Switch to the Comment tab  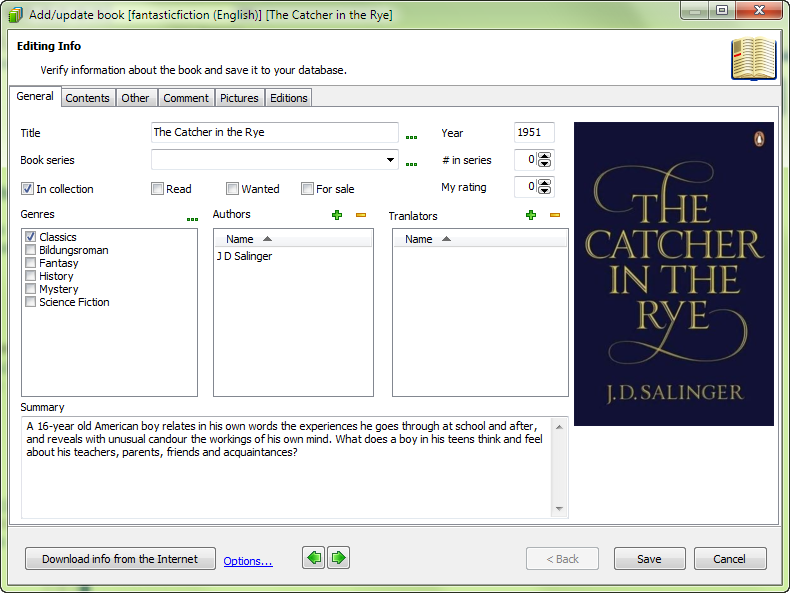[x=186, y=98]
